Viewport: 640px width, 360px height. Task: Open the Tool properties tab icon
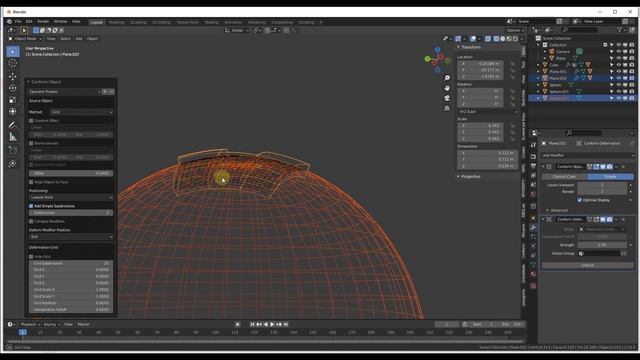point(533,145)
